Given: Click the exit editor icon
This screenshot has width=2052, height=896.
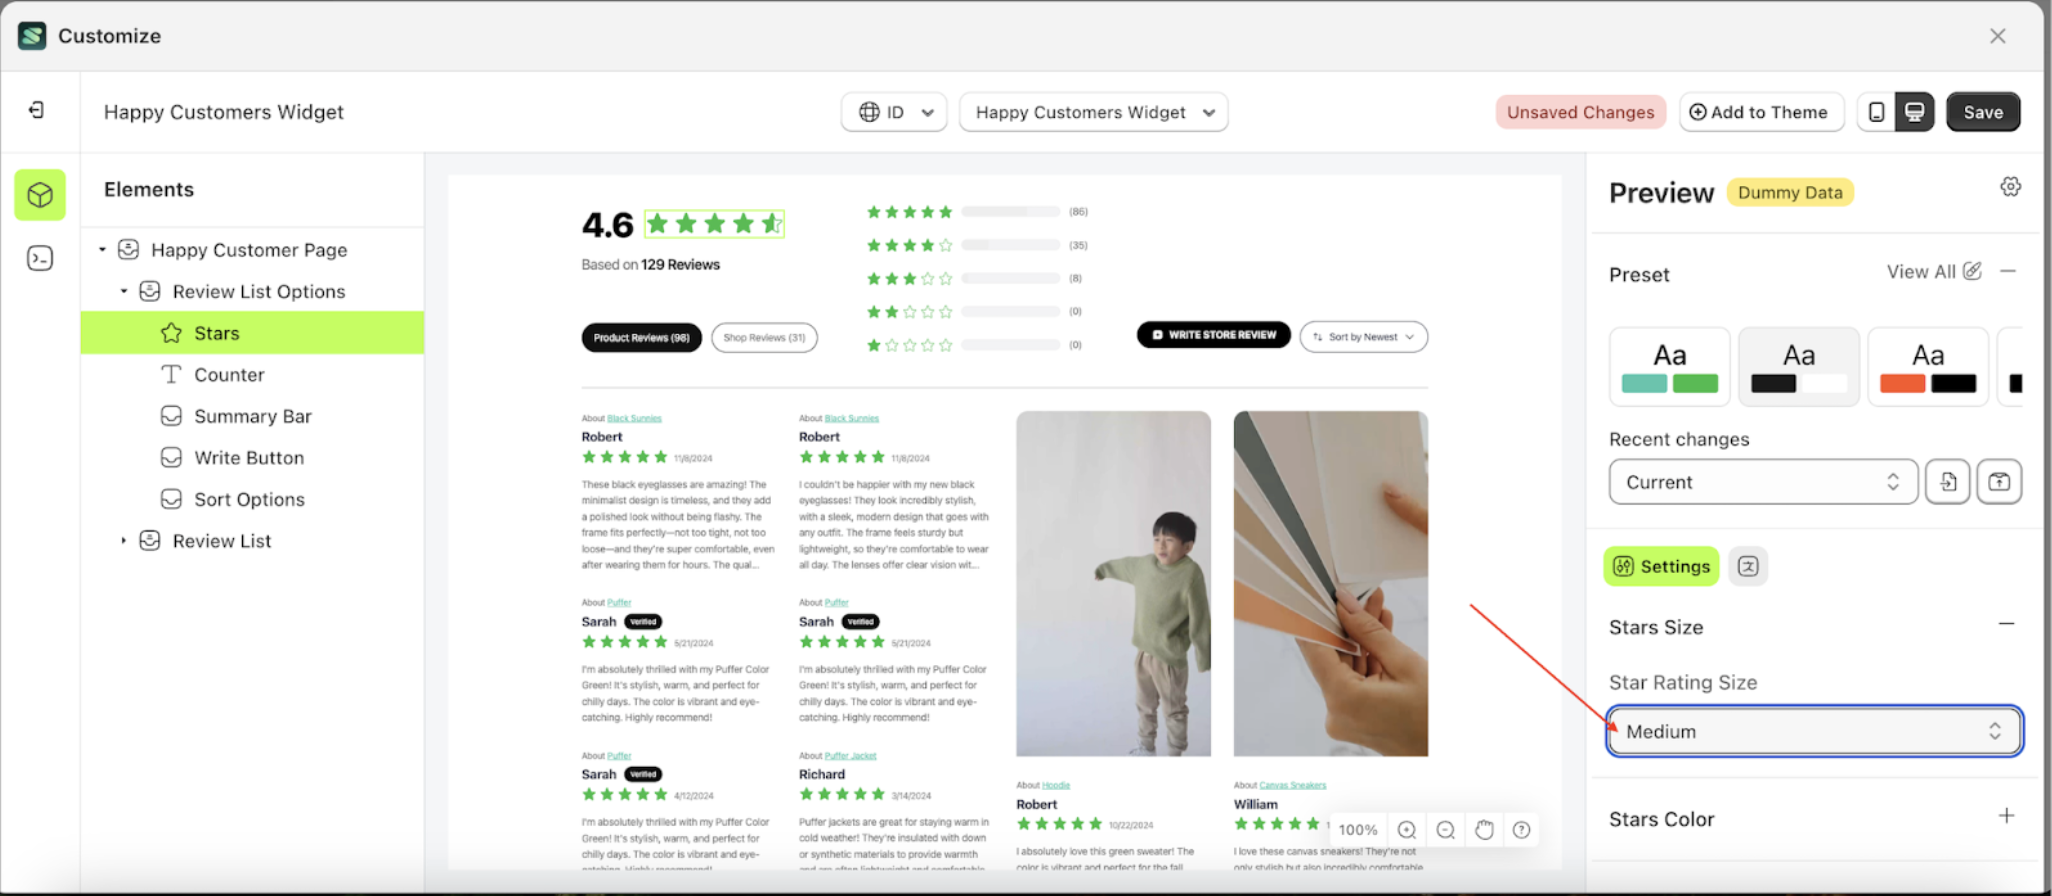Looking at the screenshot, I should point(37,110).
